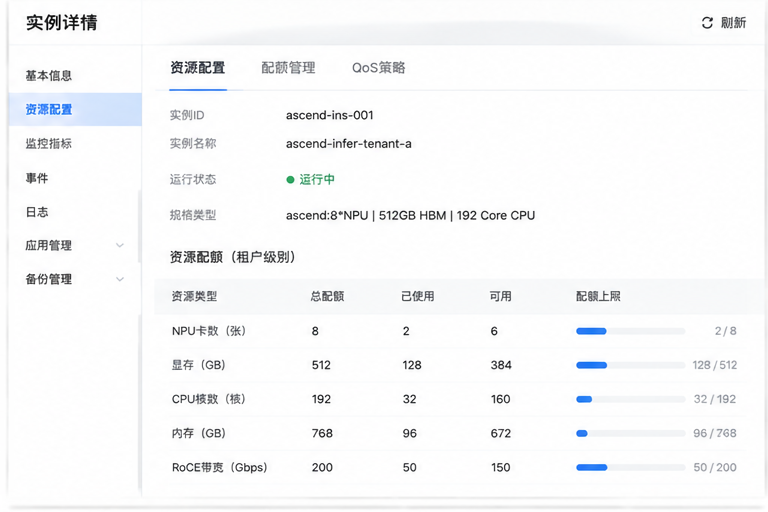768x512 pixels.
Task: Select the RoCE带宽（Gbps）row label
Action: pyautogui.click(x=219, y=467)
